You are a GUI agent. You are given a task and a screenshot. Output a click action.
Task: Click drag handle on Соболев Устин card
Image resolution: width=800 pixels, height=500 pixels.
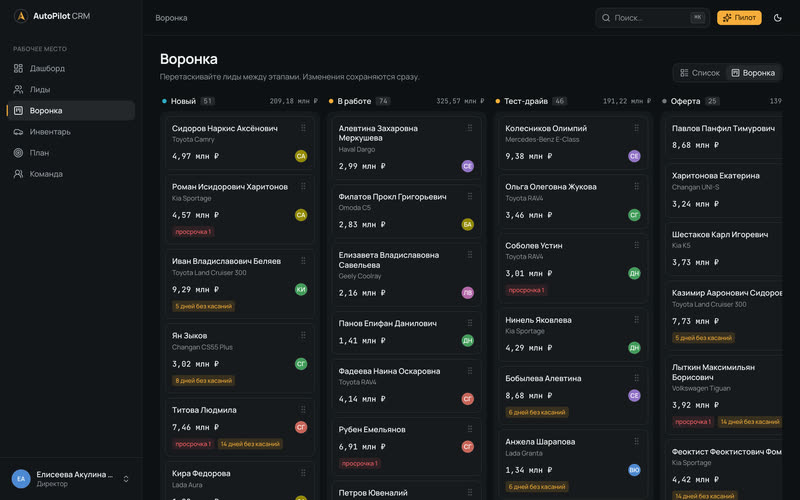click(x=636, y=245)
